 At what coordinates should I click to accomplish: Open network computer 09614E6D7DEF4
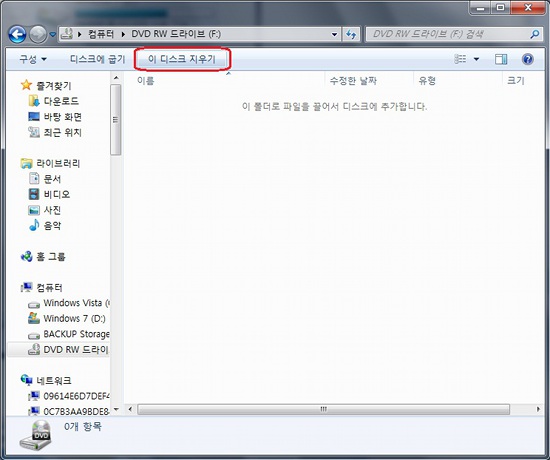pyautogui.click(x=76, y=396)
